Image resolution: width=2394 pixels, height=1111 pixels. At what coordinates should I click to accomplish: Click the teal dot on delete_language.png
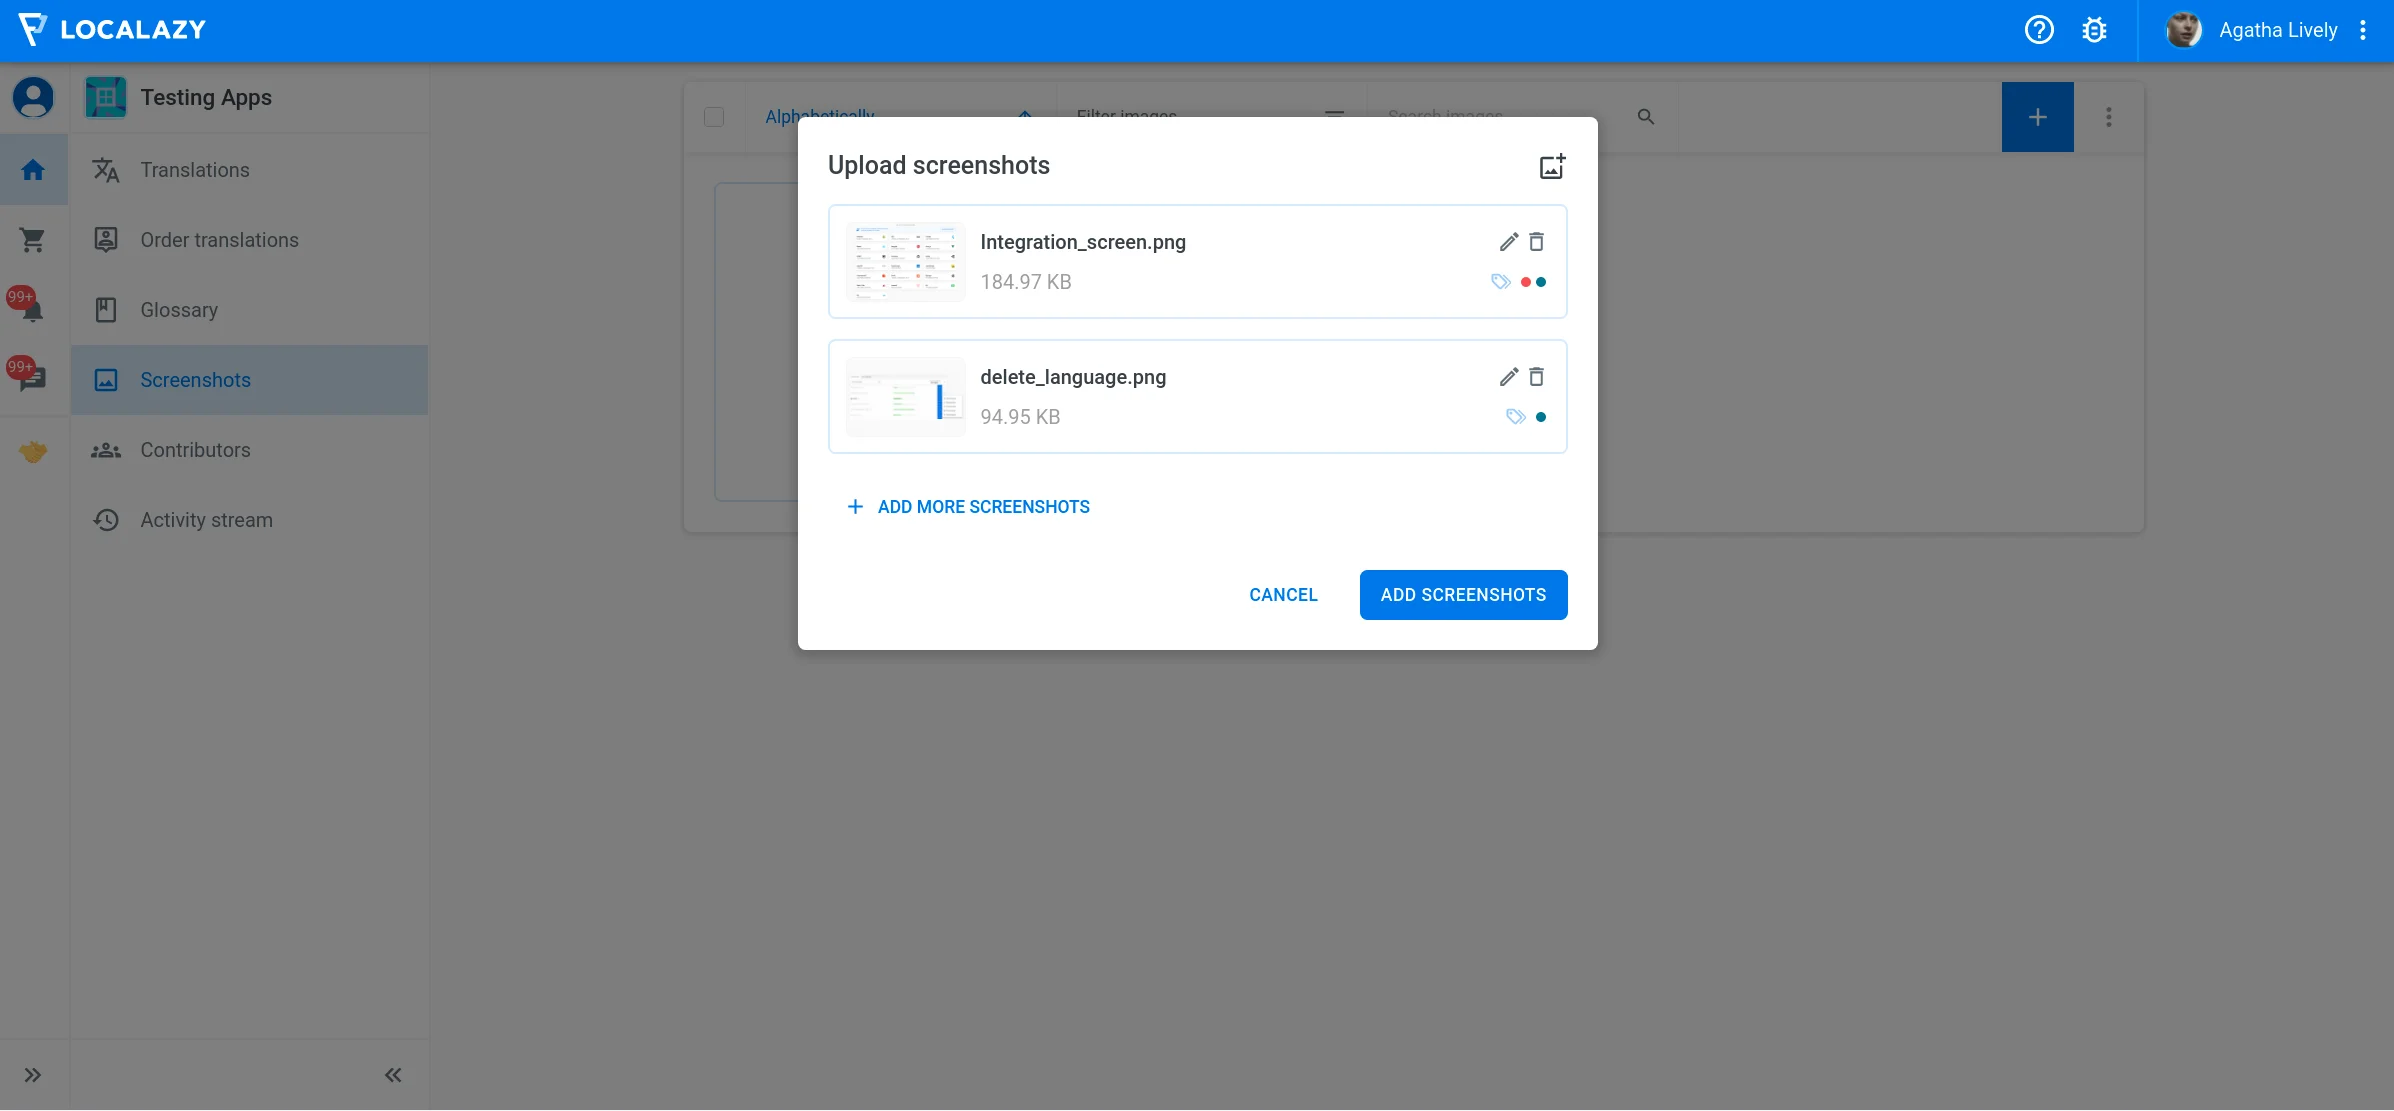click(x=1541, y=417)
